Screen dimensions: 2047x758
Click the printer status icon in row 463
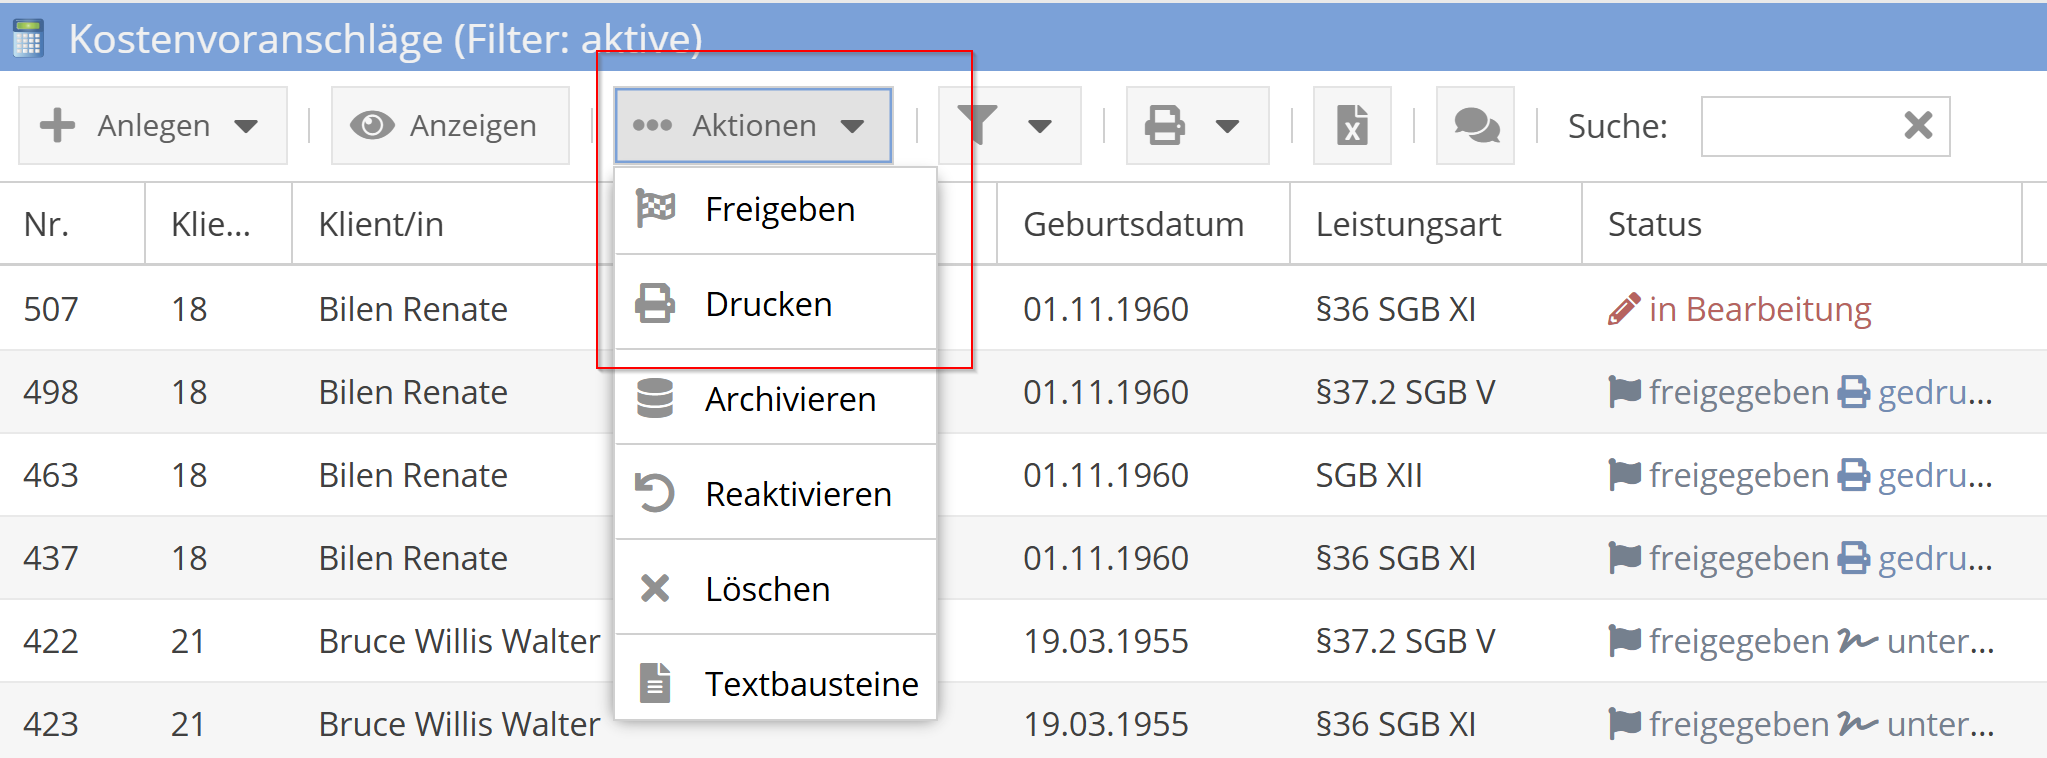click(x=1854, y=475)
